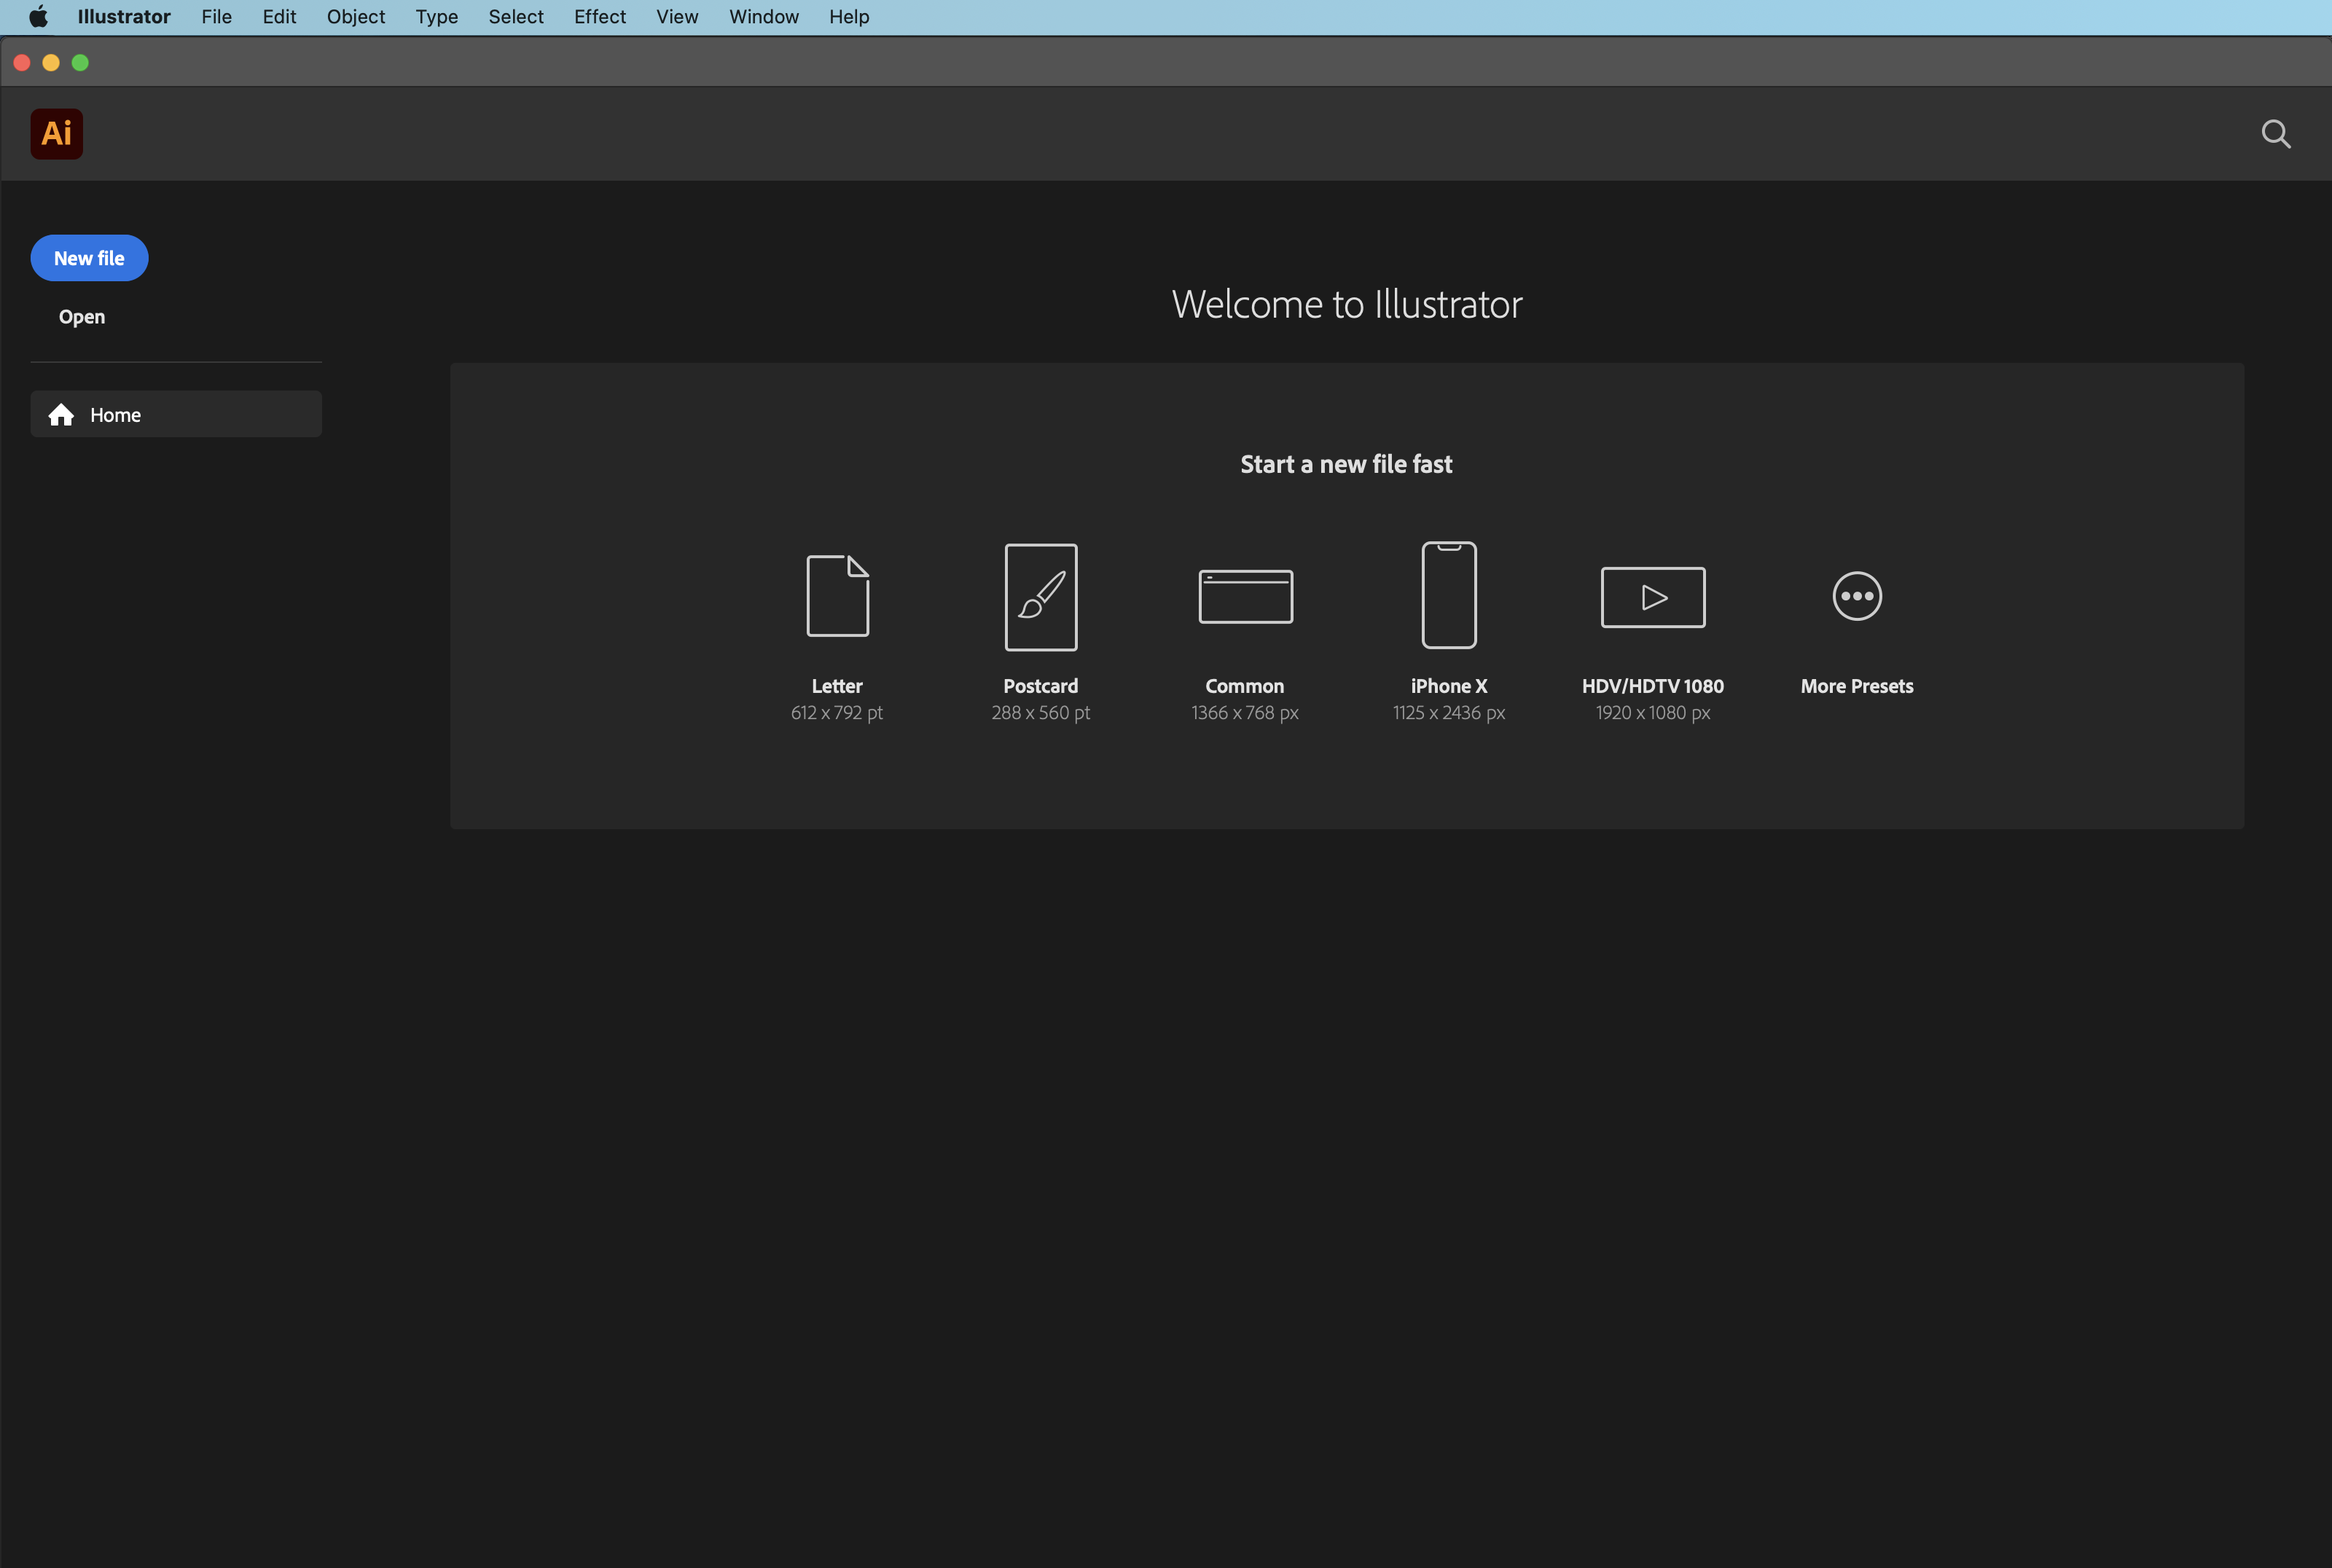
Task: Click the New file button
Action: 89,258
